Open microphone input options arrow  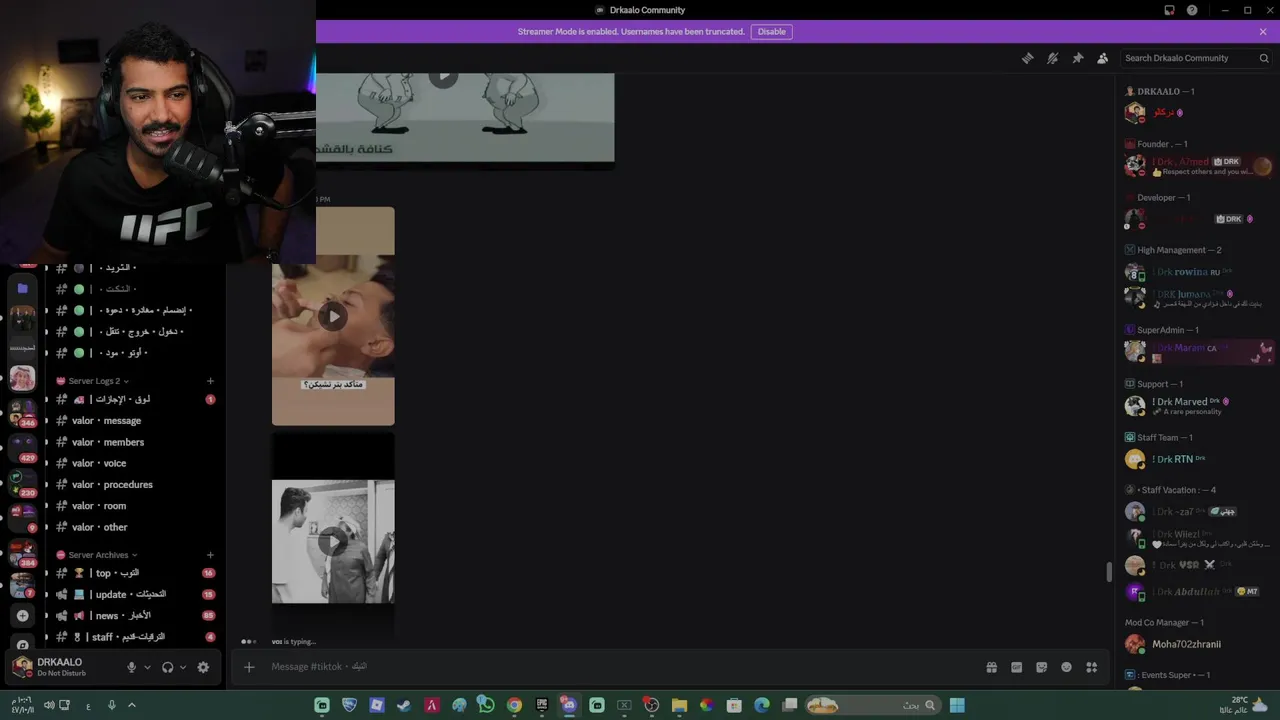[147, 667]
